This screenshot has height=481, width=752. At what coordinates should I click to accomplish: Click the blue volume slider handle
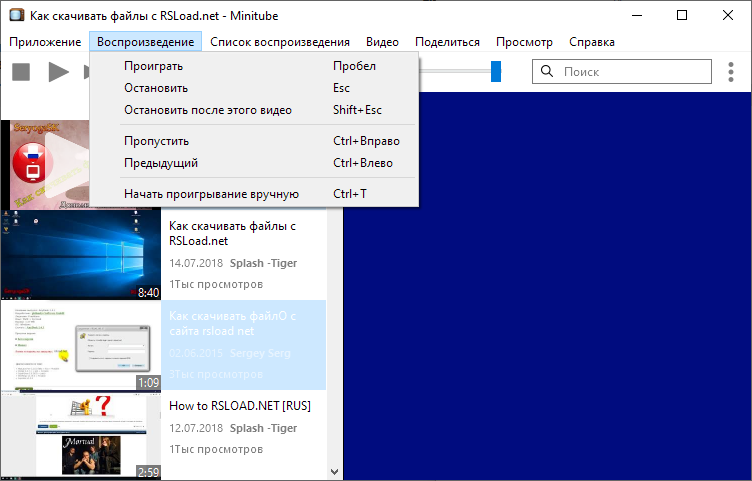click(496, 71)
